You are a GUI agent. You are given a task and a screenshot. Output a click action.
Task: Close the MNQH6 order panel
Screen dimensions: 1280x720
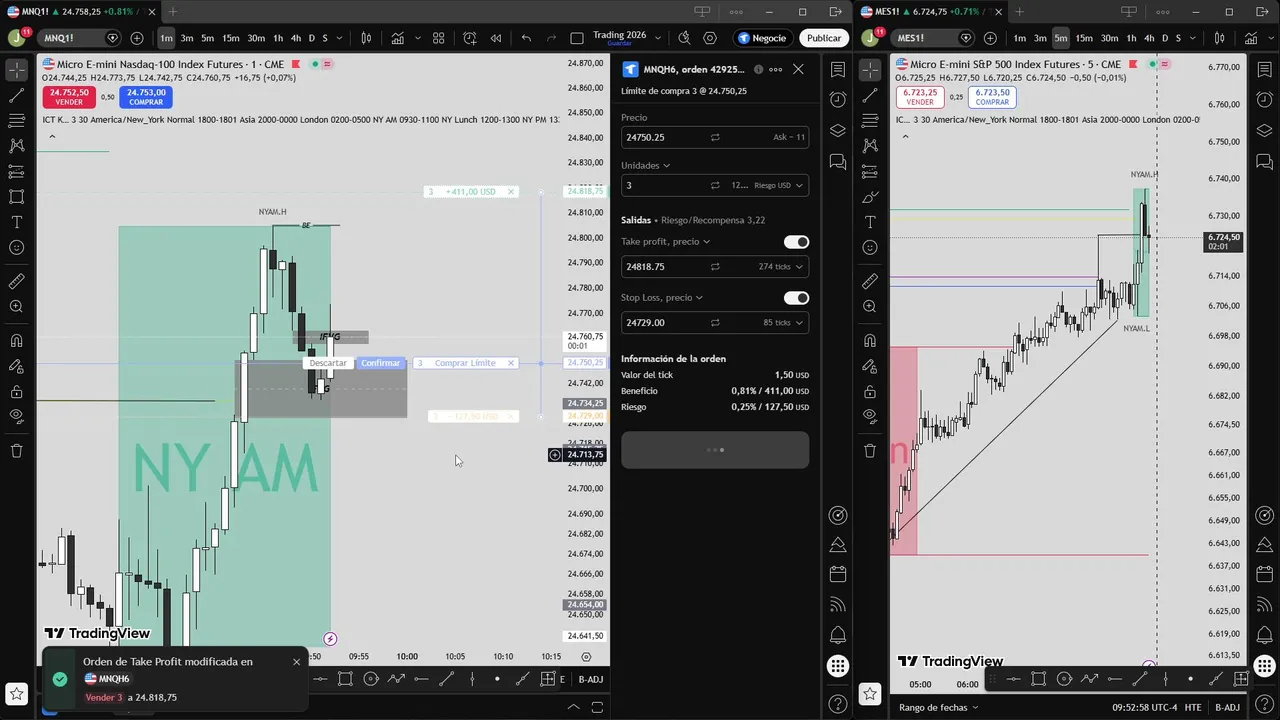tap(798, 69)
